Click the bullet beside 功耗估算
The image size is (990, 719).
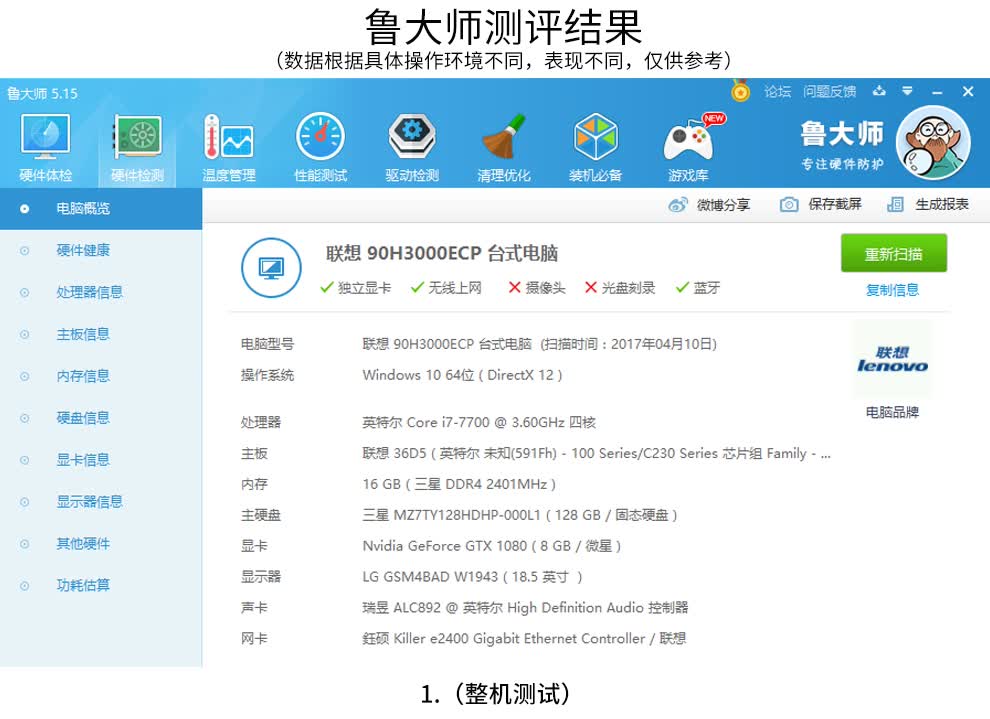(24, 586)
